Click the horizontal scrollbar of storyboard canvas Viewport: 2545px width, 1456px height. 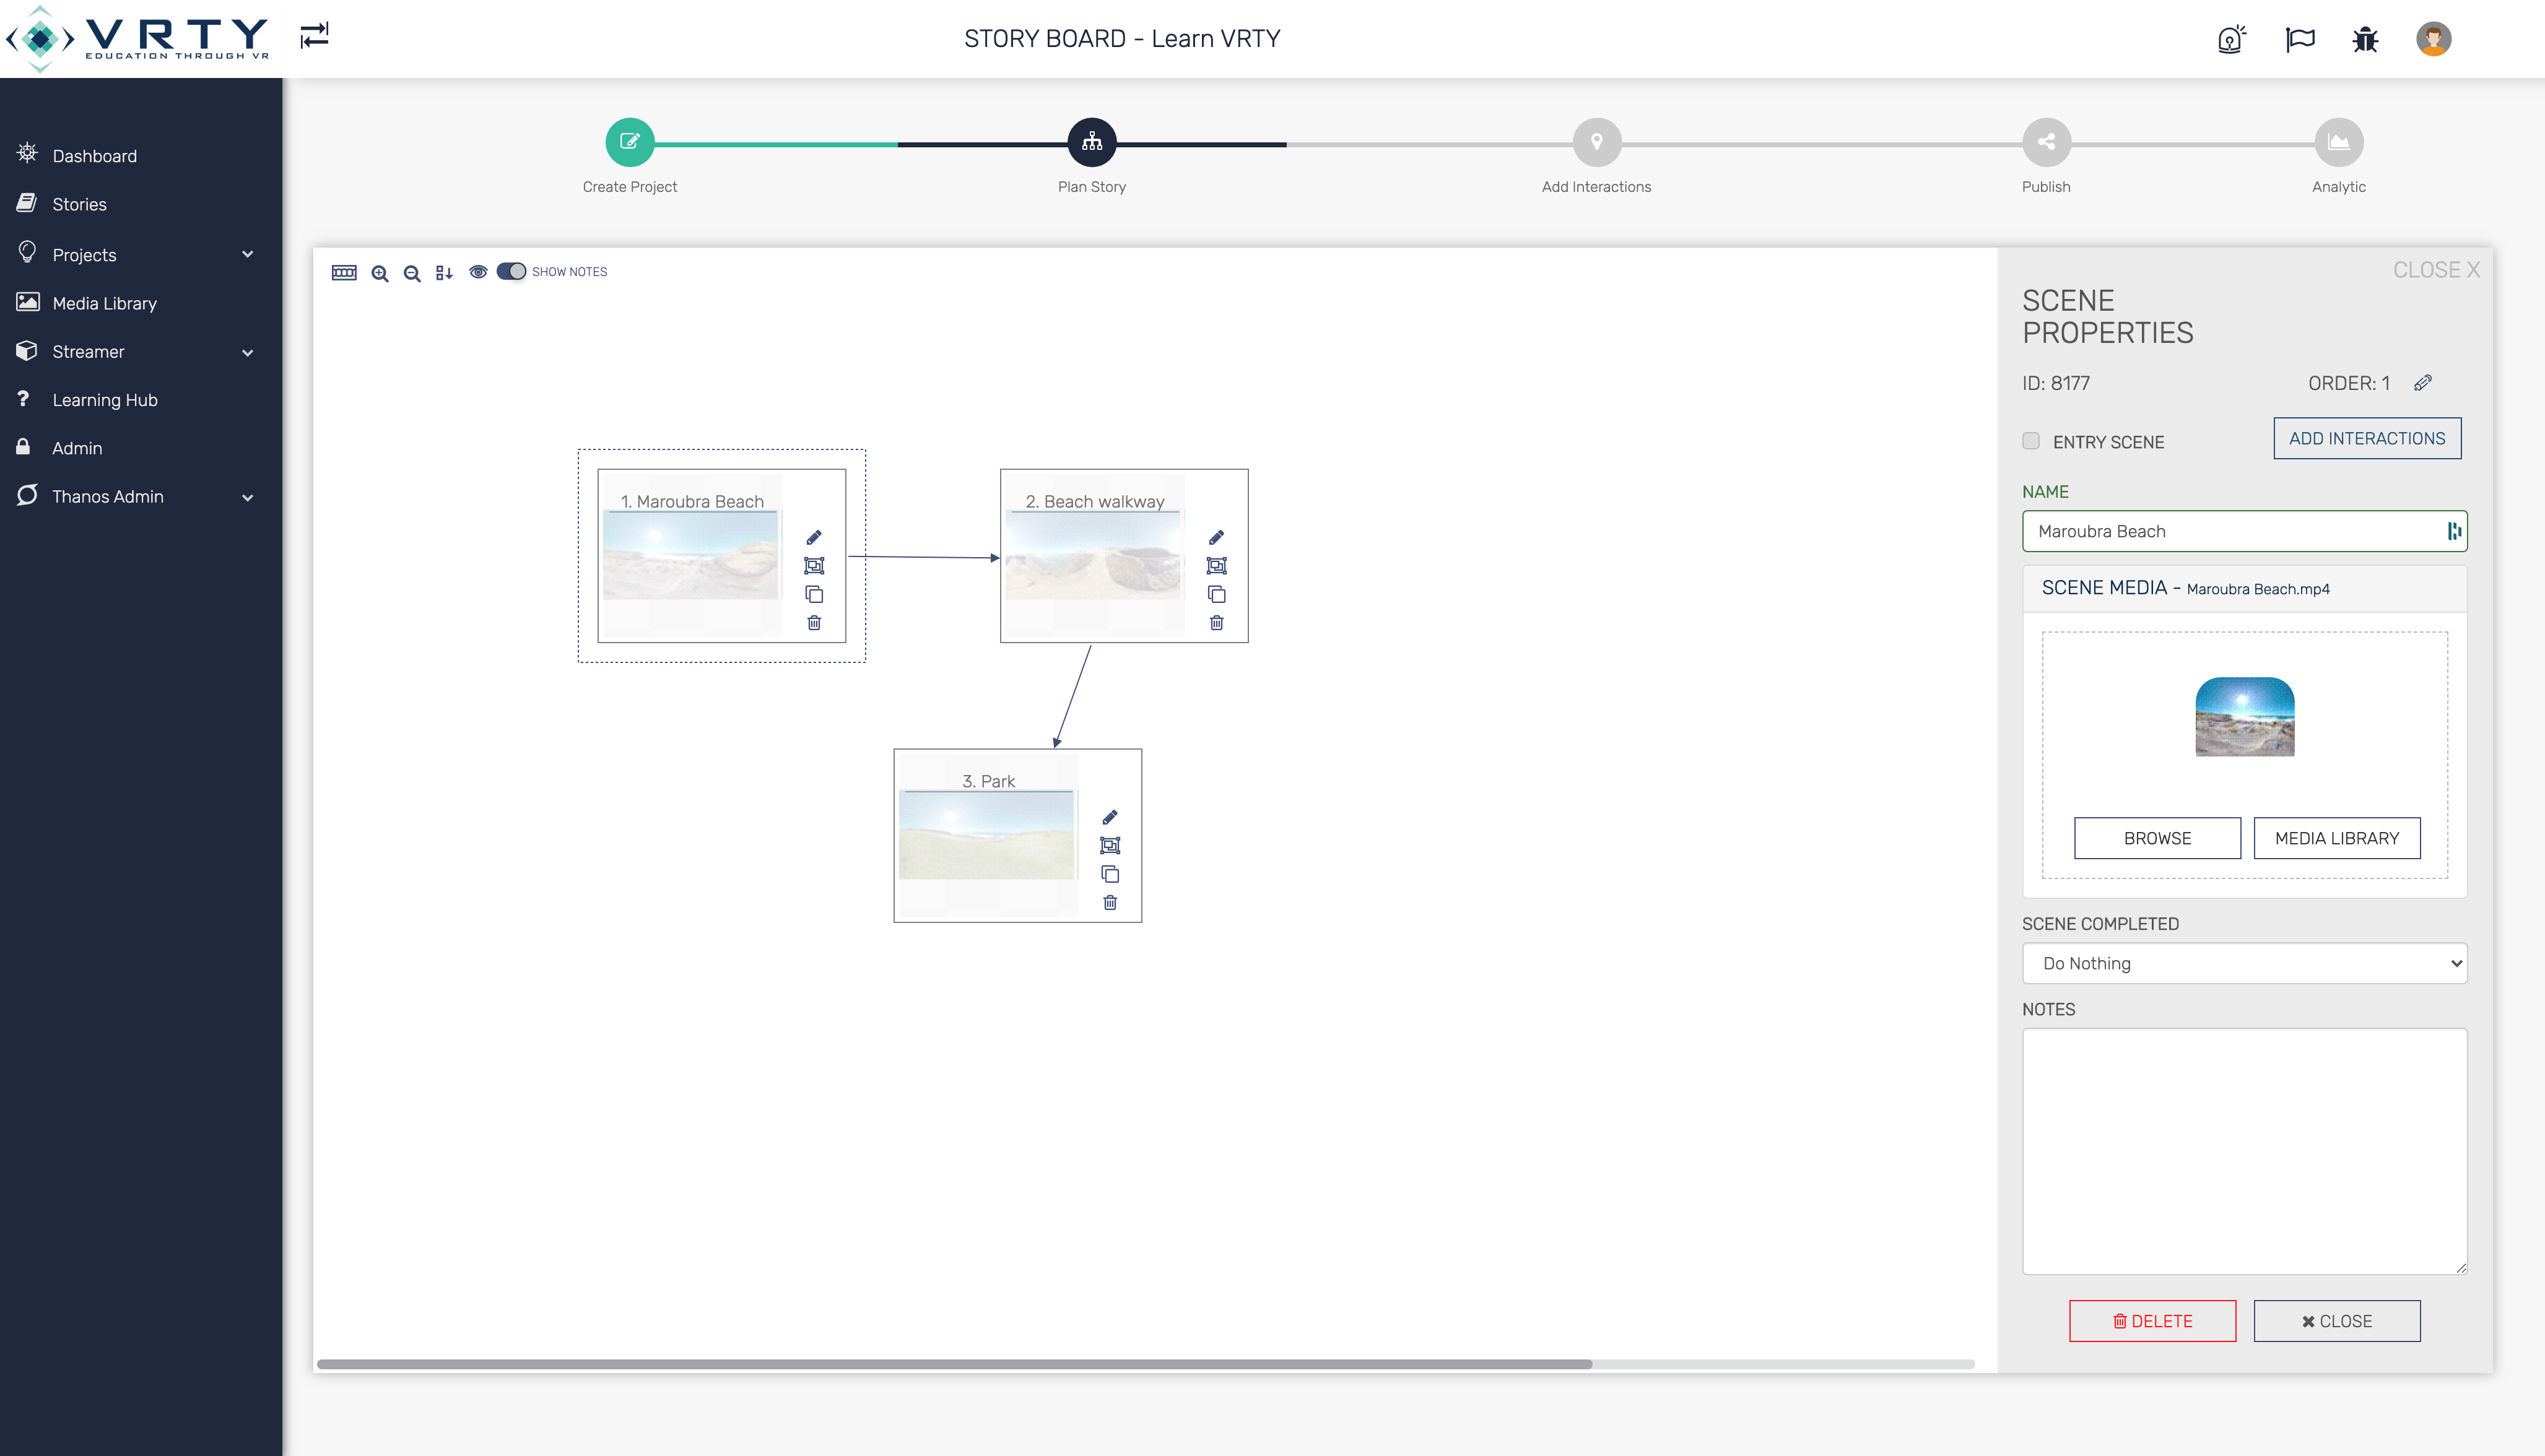(954, 1364)
